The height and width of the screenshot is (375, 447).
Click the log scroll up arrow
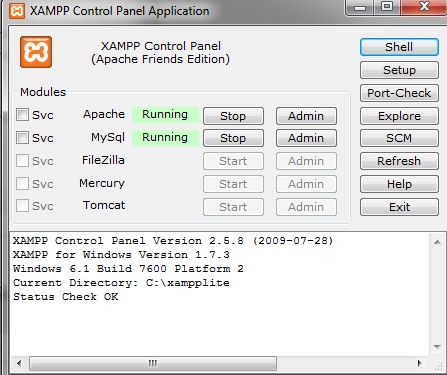pos(437,242)
